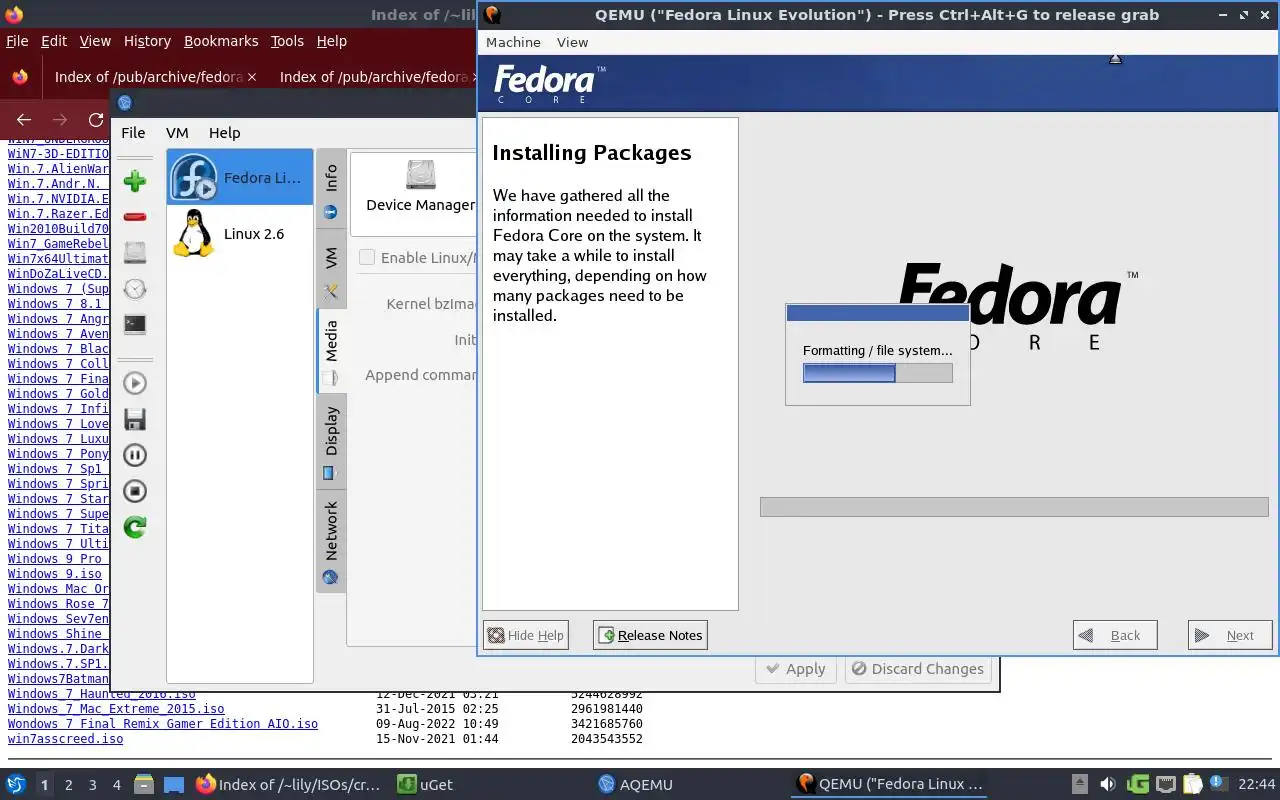The height and width of the screenshot is (800, 1280).
Task: Select the Linux 2.6 VM entry
Action: (240, 233)
